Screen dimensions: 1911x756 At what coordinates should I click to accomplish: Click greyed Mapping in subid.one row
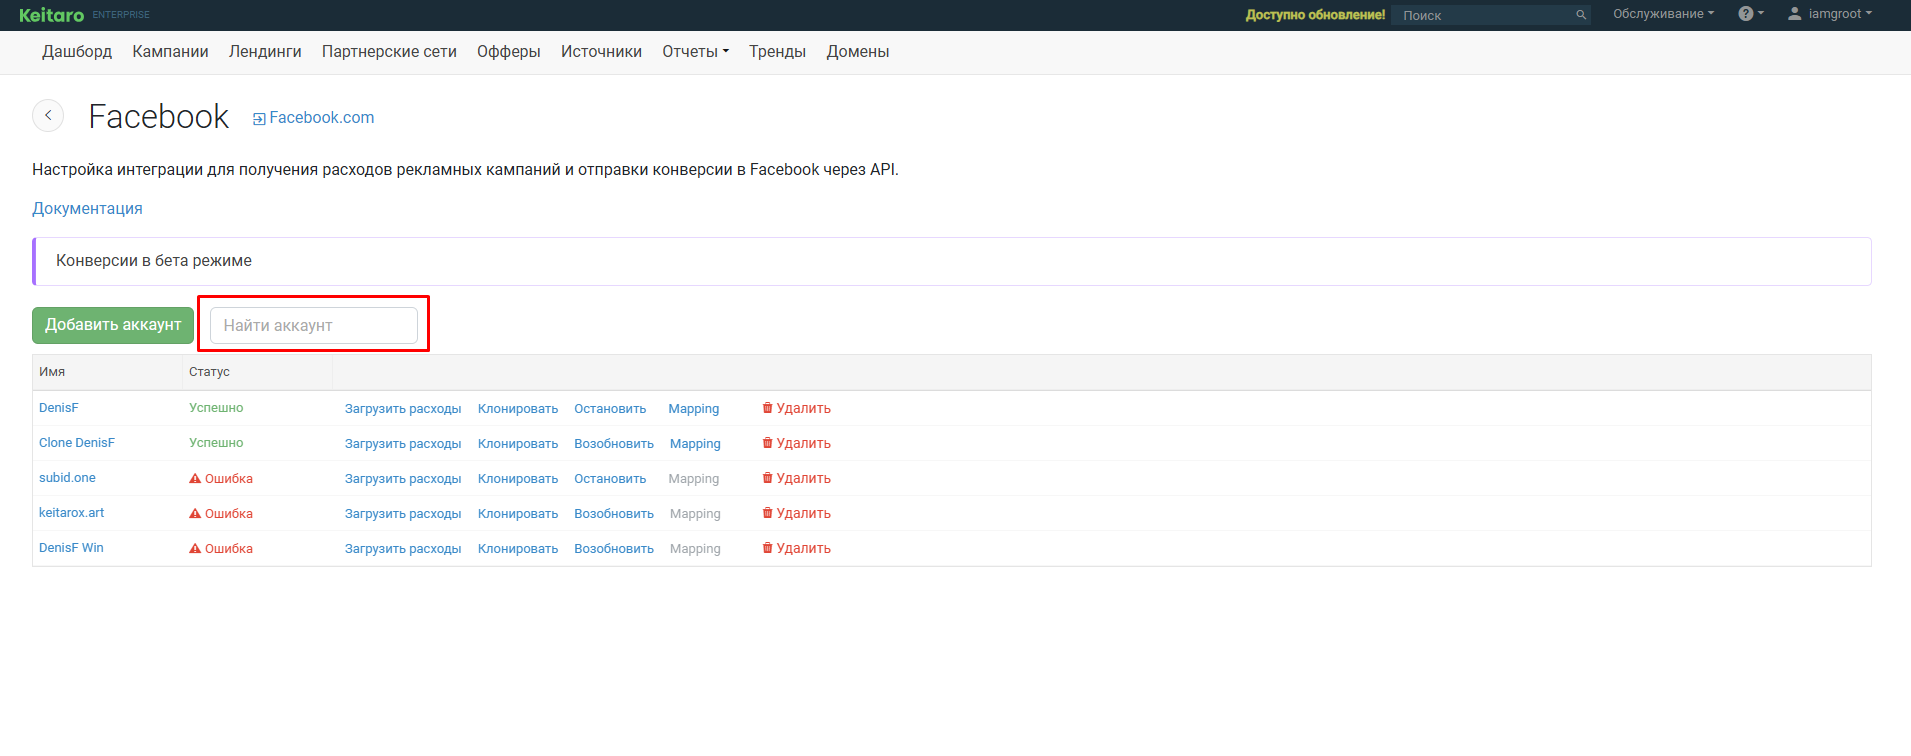694,479
